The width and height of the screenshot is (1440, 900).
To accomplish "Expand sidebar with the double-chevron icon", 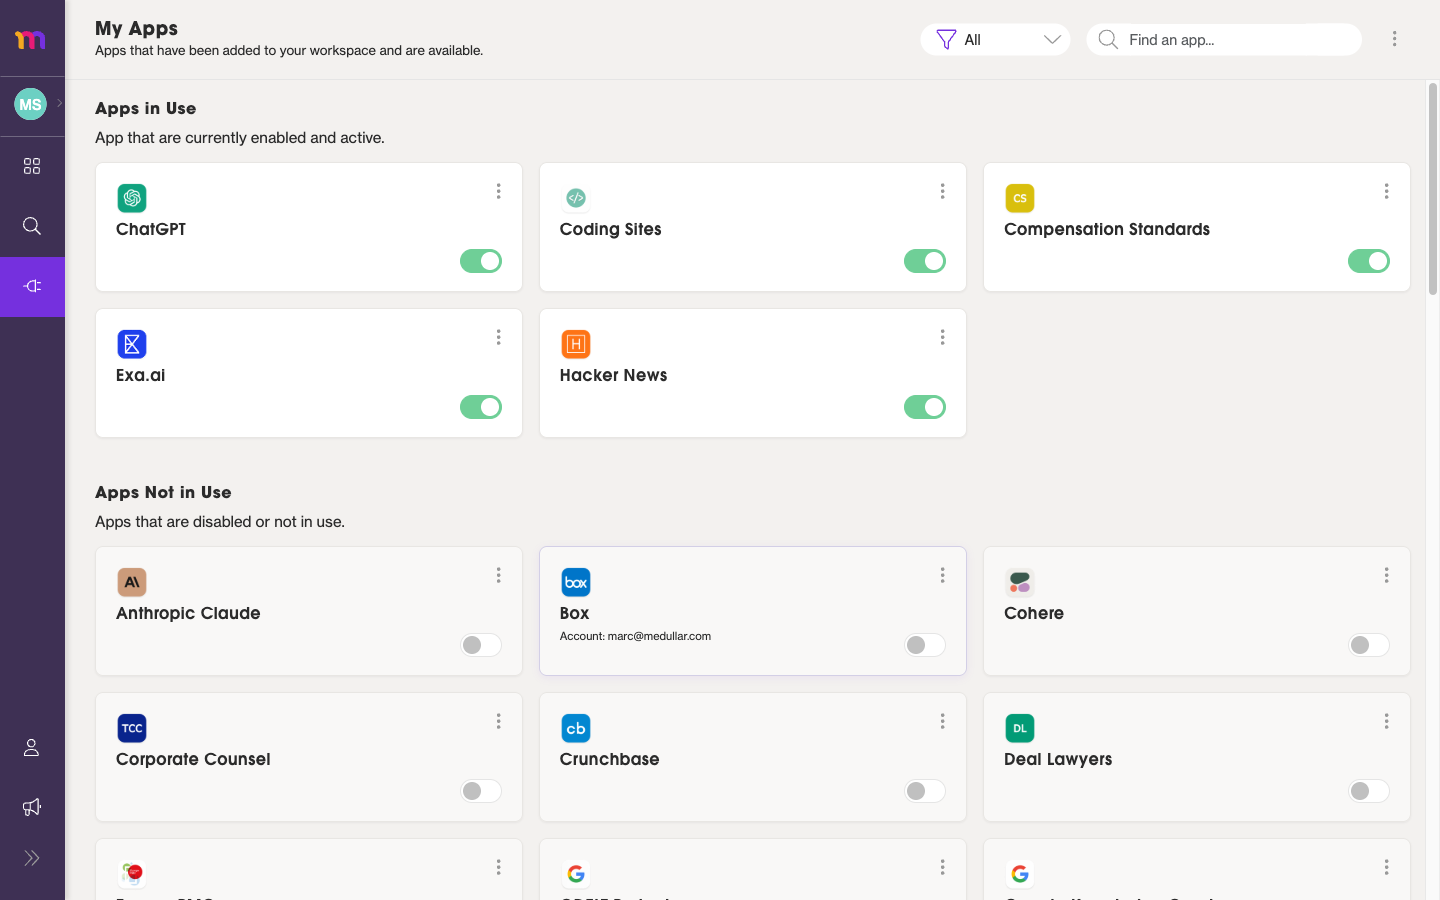I will click(x=32, y=858).
